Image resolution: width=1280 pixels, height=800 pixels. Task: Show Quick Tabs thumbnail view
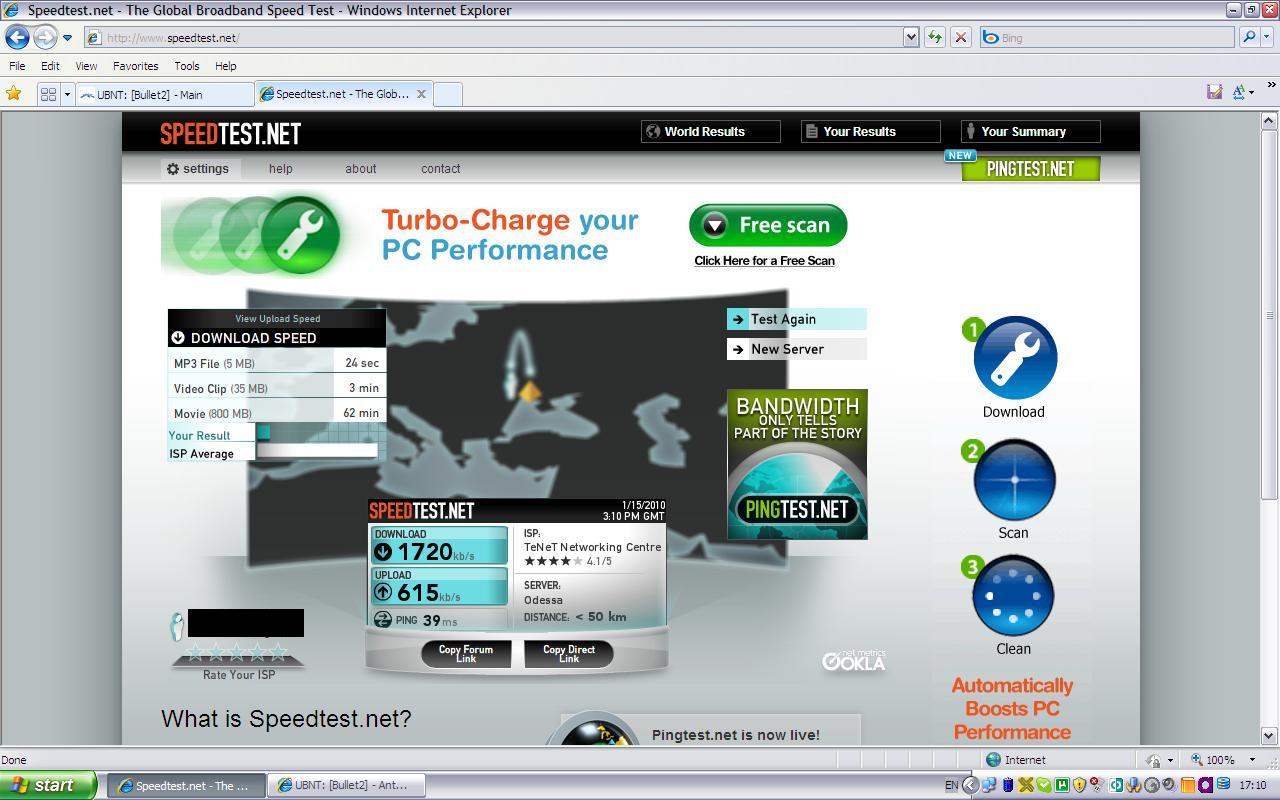point(47,94)
